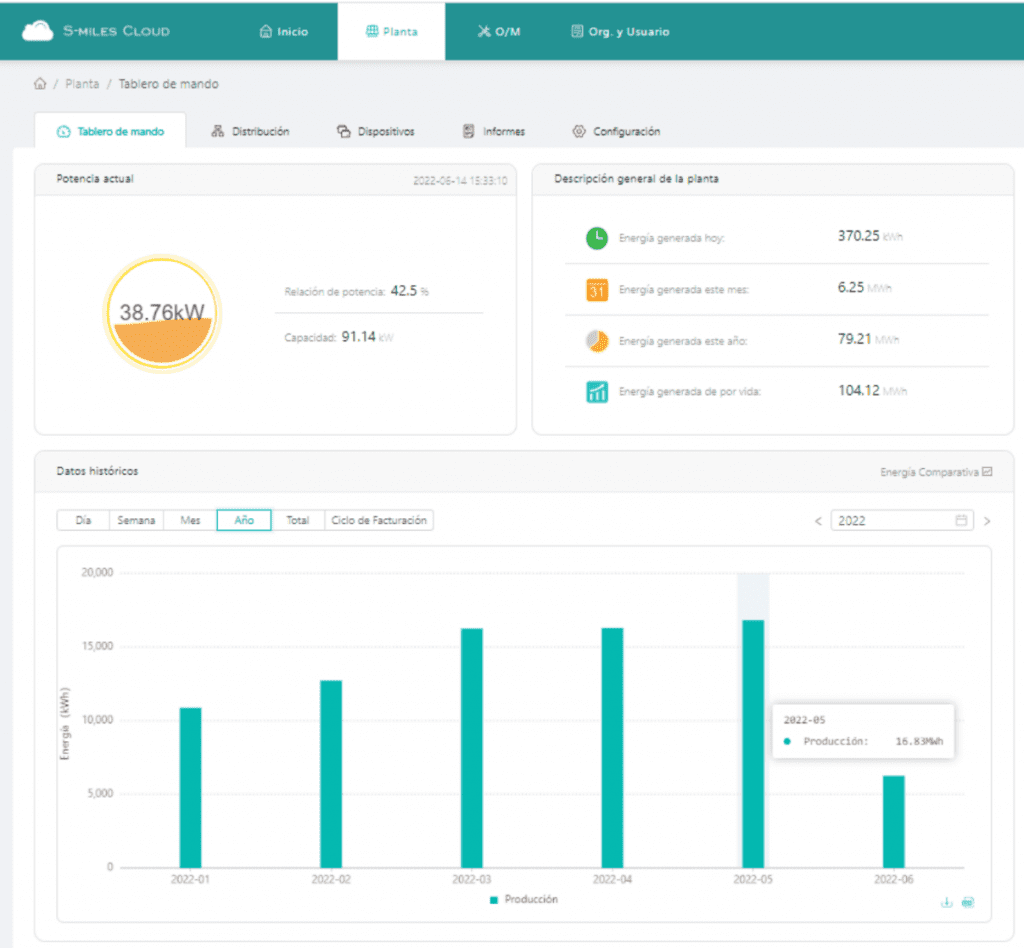Click the orange calendar monthly energy icon
The width and height of the screenshot is (1024, 948).
point(596,290)
